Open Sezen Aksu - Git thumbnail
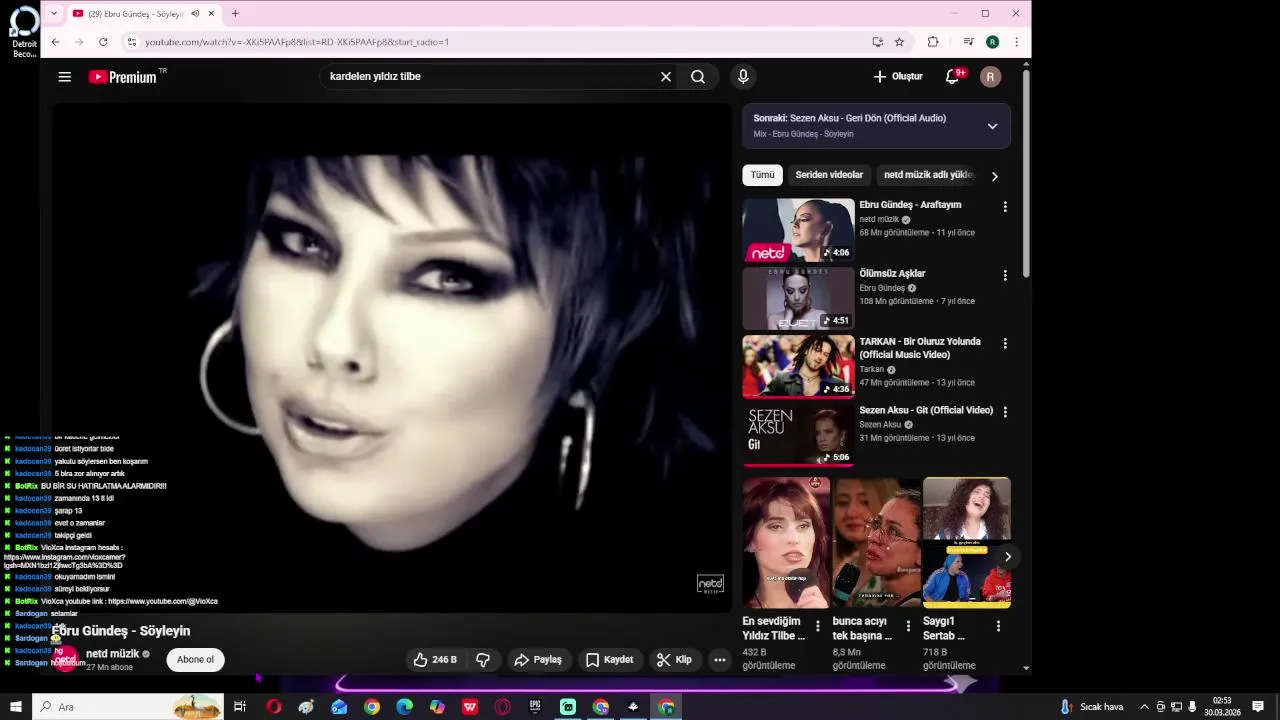The image size is (1280, 720). pyautogui.click(x=798, y=435)
